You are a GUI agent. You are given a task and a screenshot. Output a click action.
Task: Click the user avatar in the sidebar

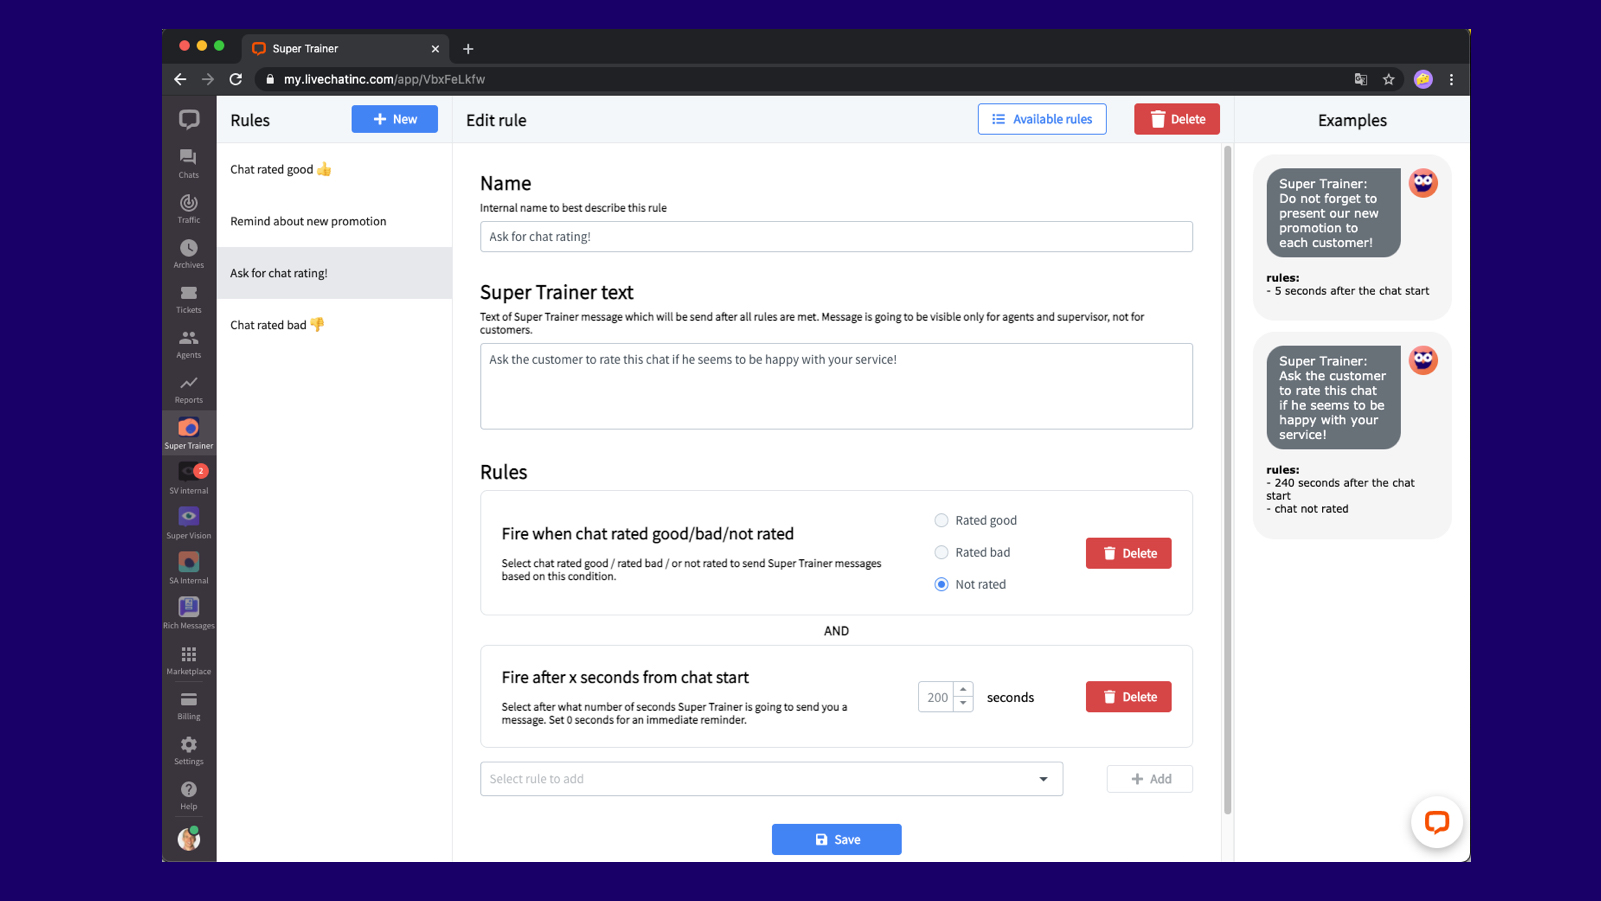point(189,838)
